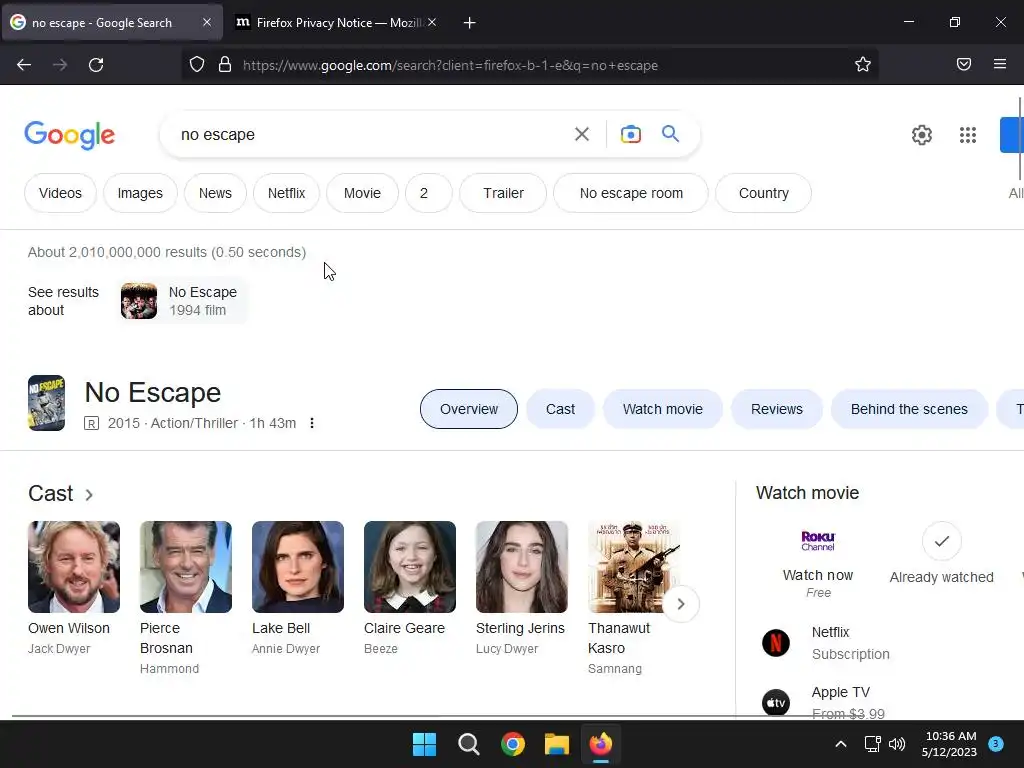Reload the page with the refresh icon

(96, 65)
